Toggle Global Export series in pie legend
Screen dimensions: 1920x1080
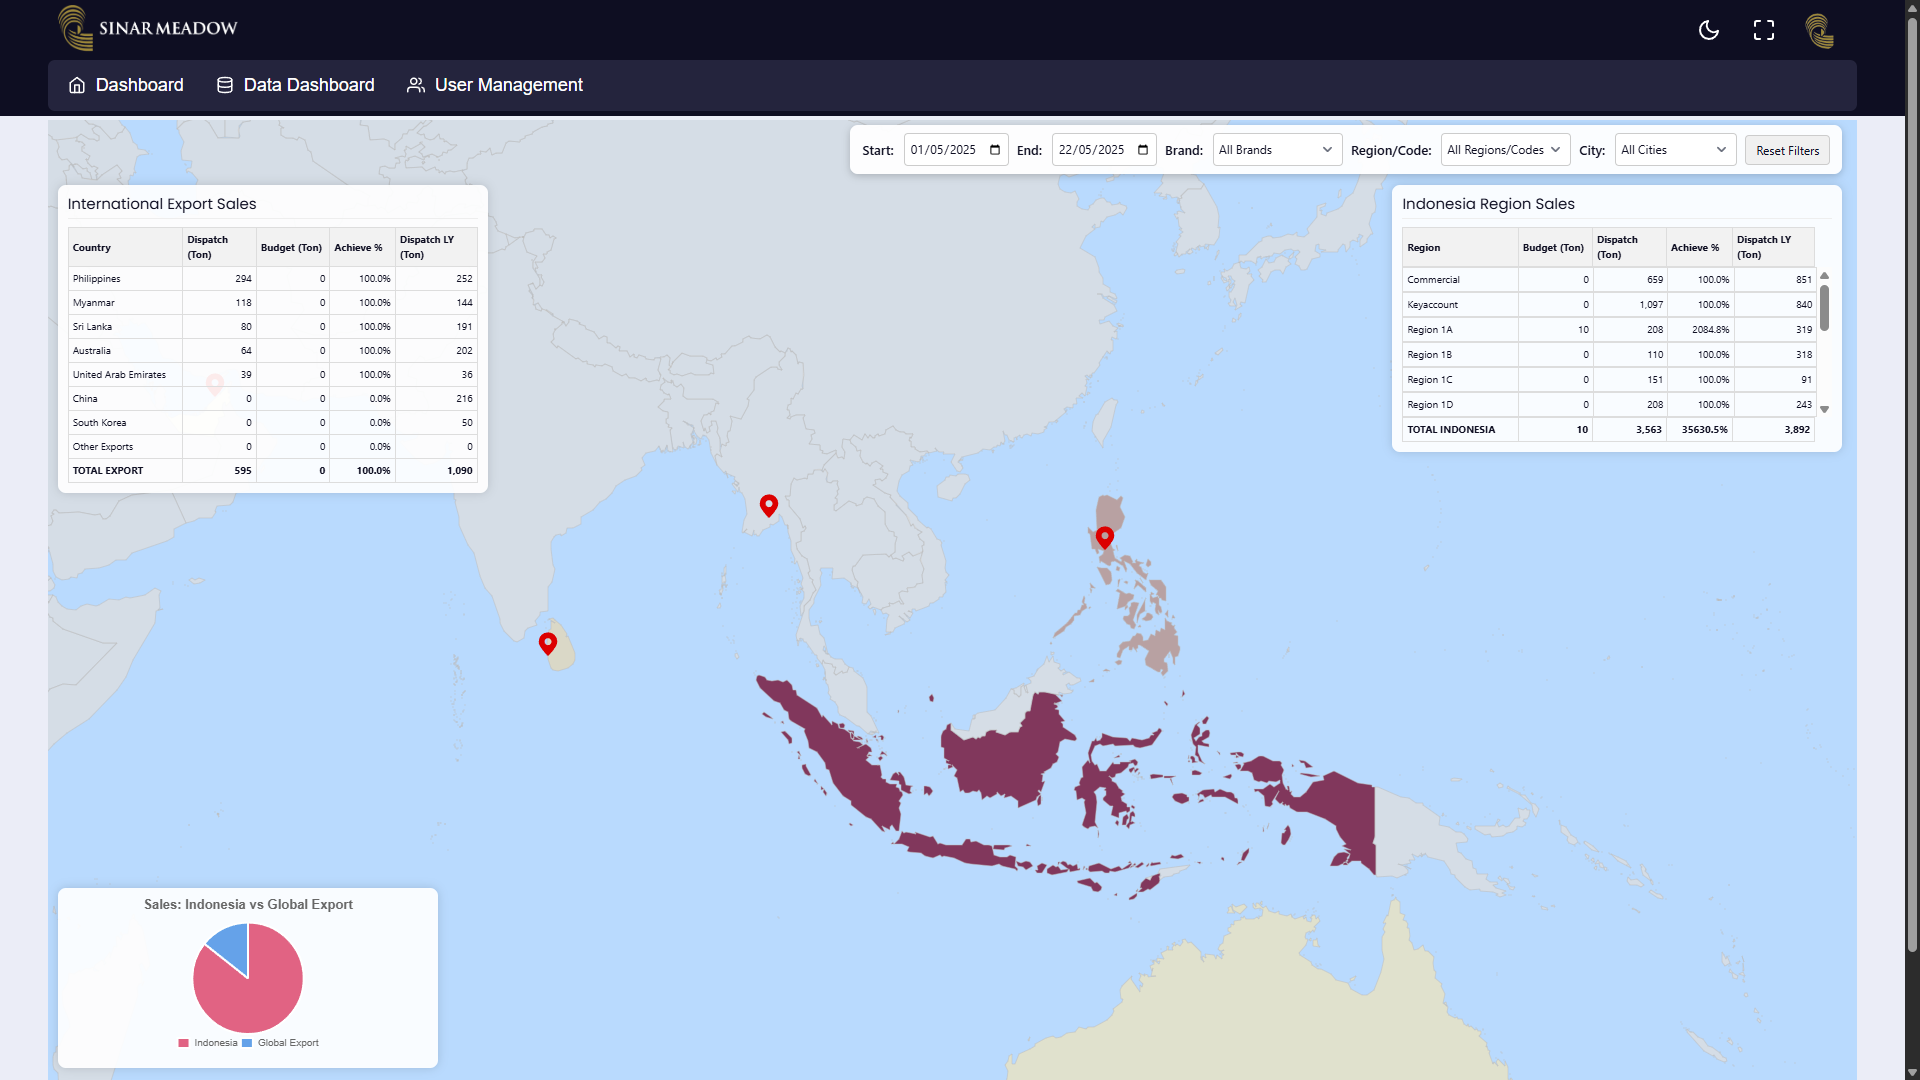click(x=280, y=1043)
